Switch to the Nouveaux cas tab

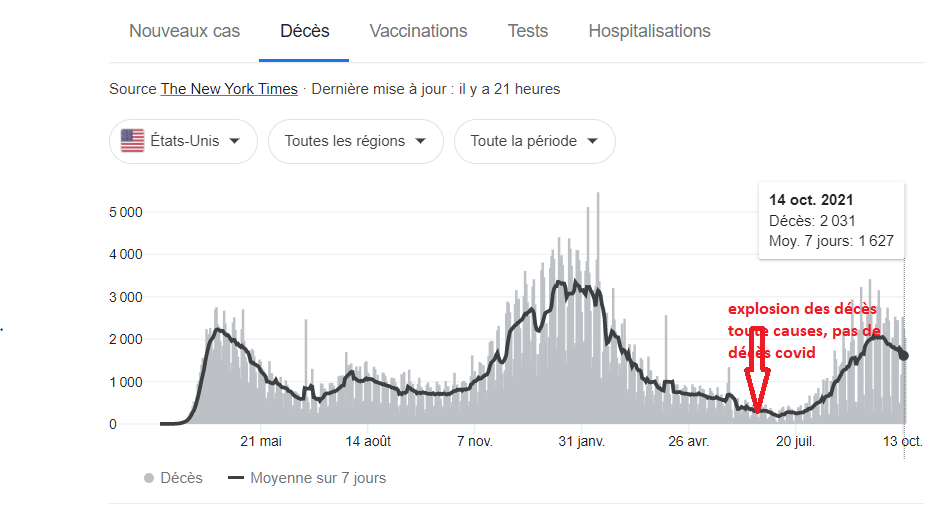pos(184,31)
